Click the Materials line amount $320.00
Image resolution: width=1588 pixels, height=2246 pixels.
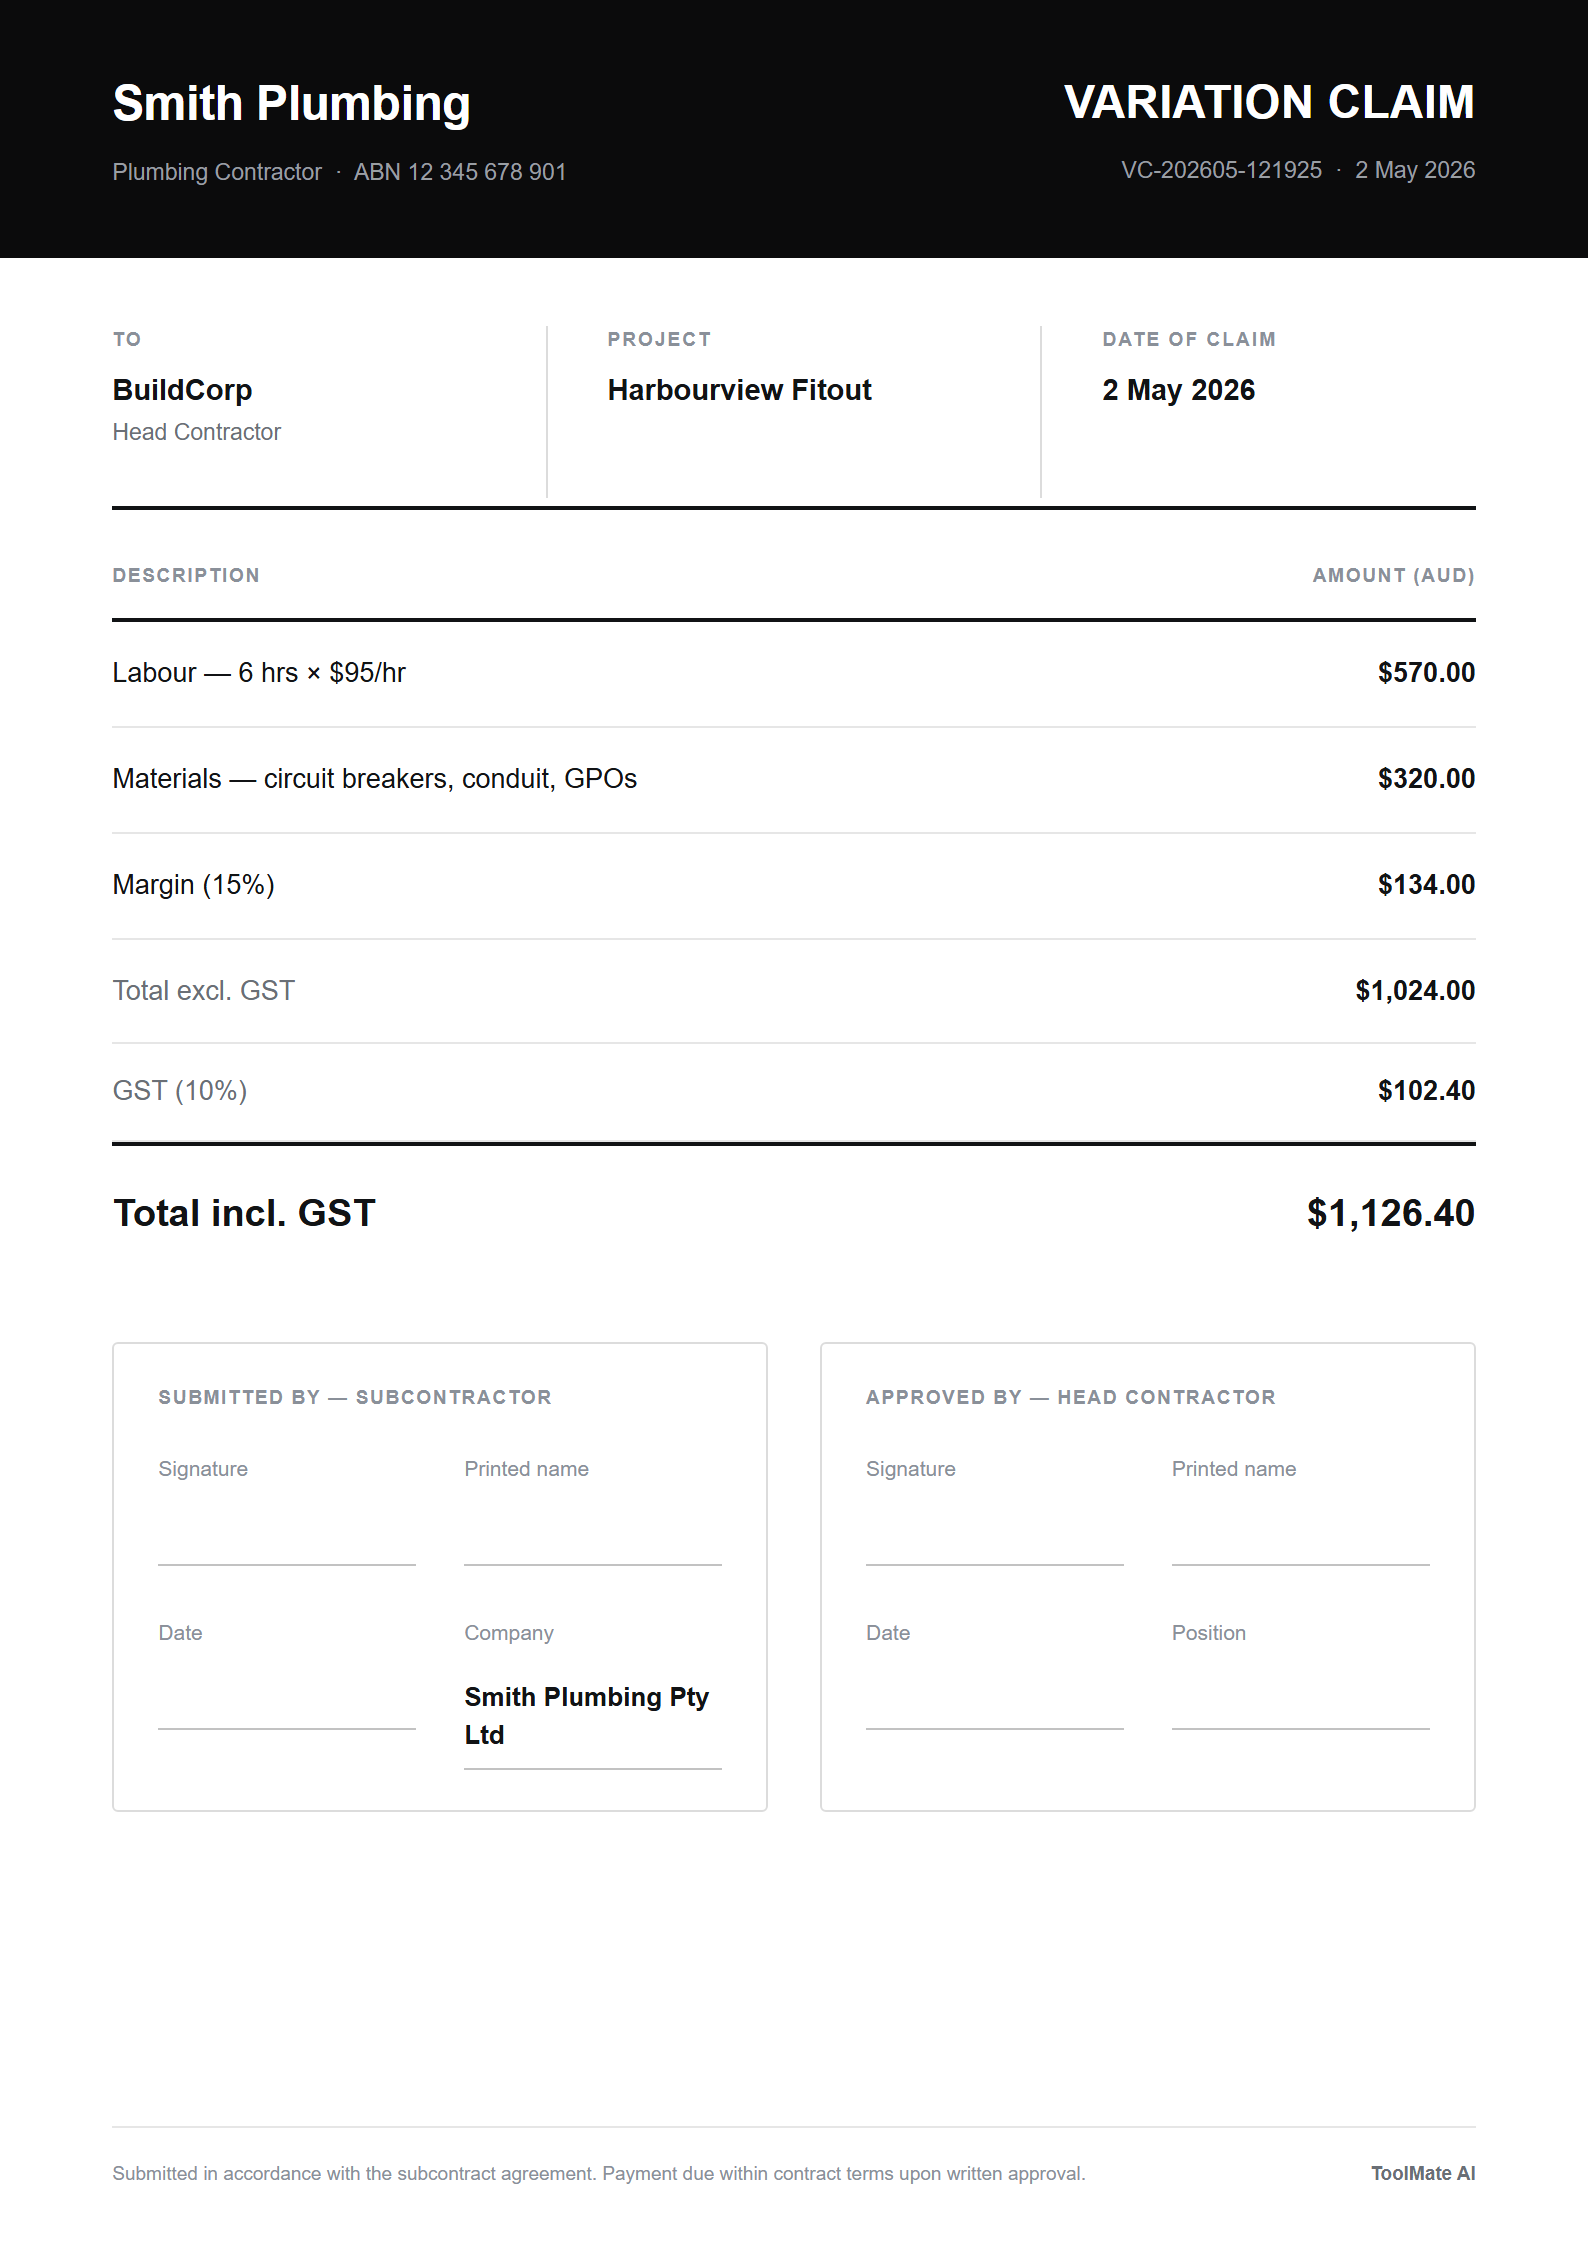click(x=1426, y=779)
